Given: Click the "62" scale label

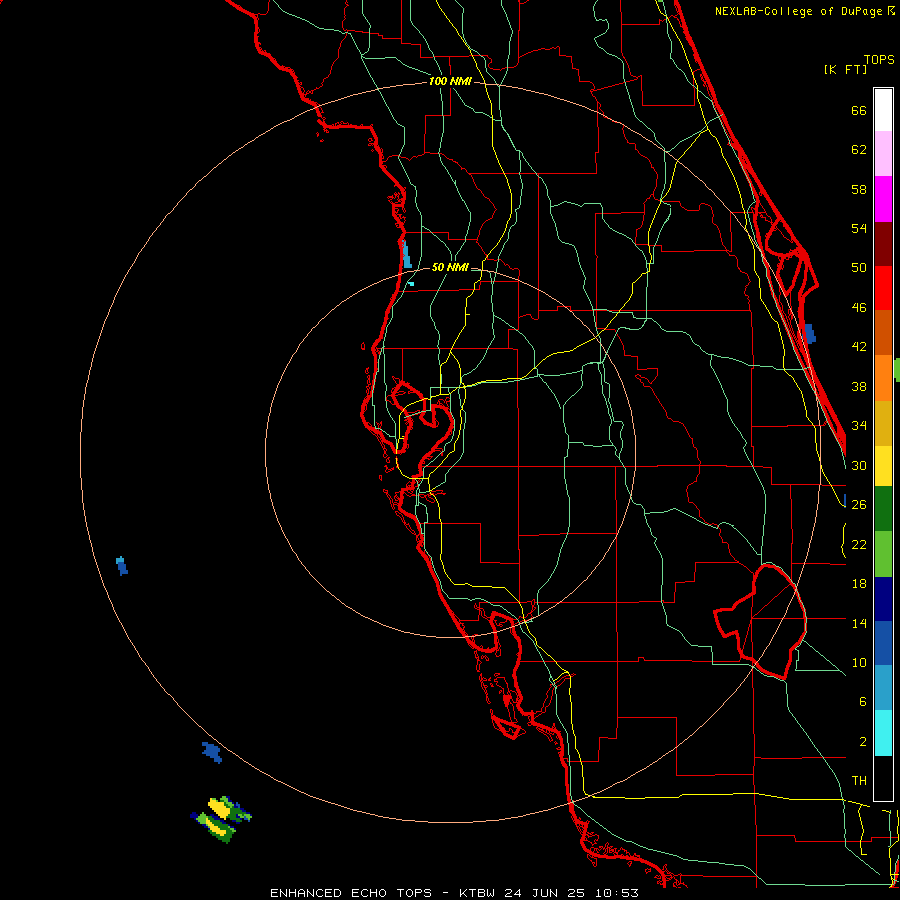Looking at the screenshot, I should 859,150.
